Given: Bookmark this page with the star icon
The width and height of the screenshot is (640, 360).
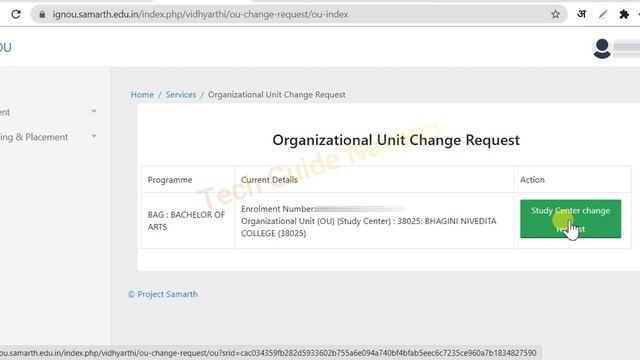Looking at the screenshot, I should pyautogui.click(x=555, y=14).
